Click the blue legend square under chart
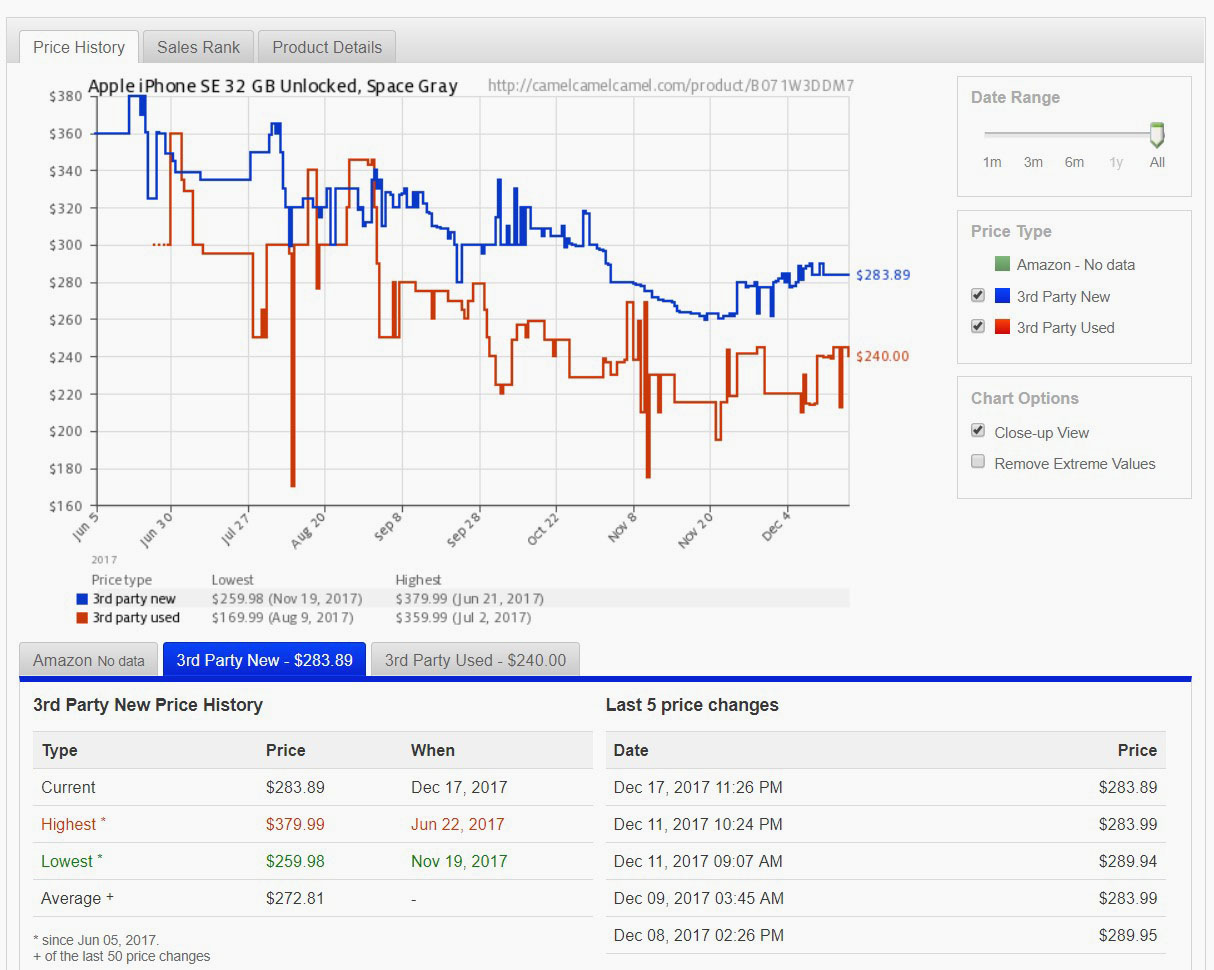This screenshot has width=1214, height=970. tap(83, 599)
